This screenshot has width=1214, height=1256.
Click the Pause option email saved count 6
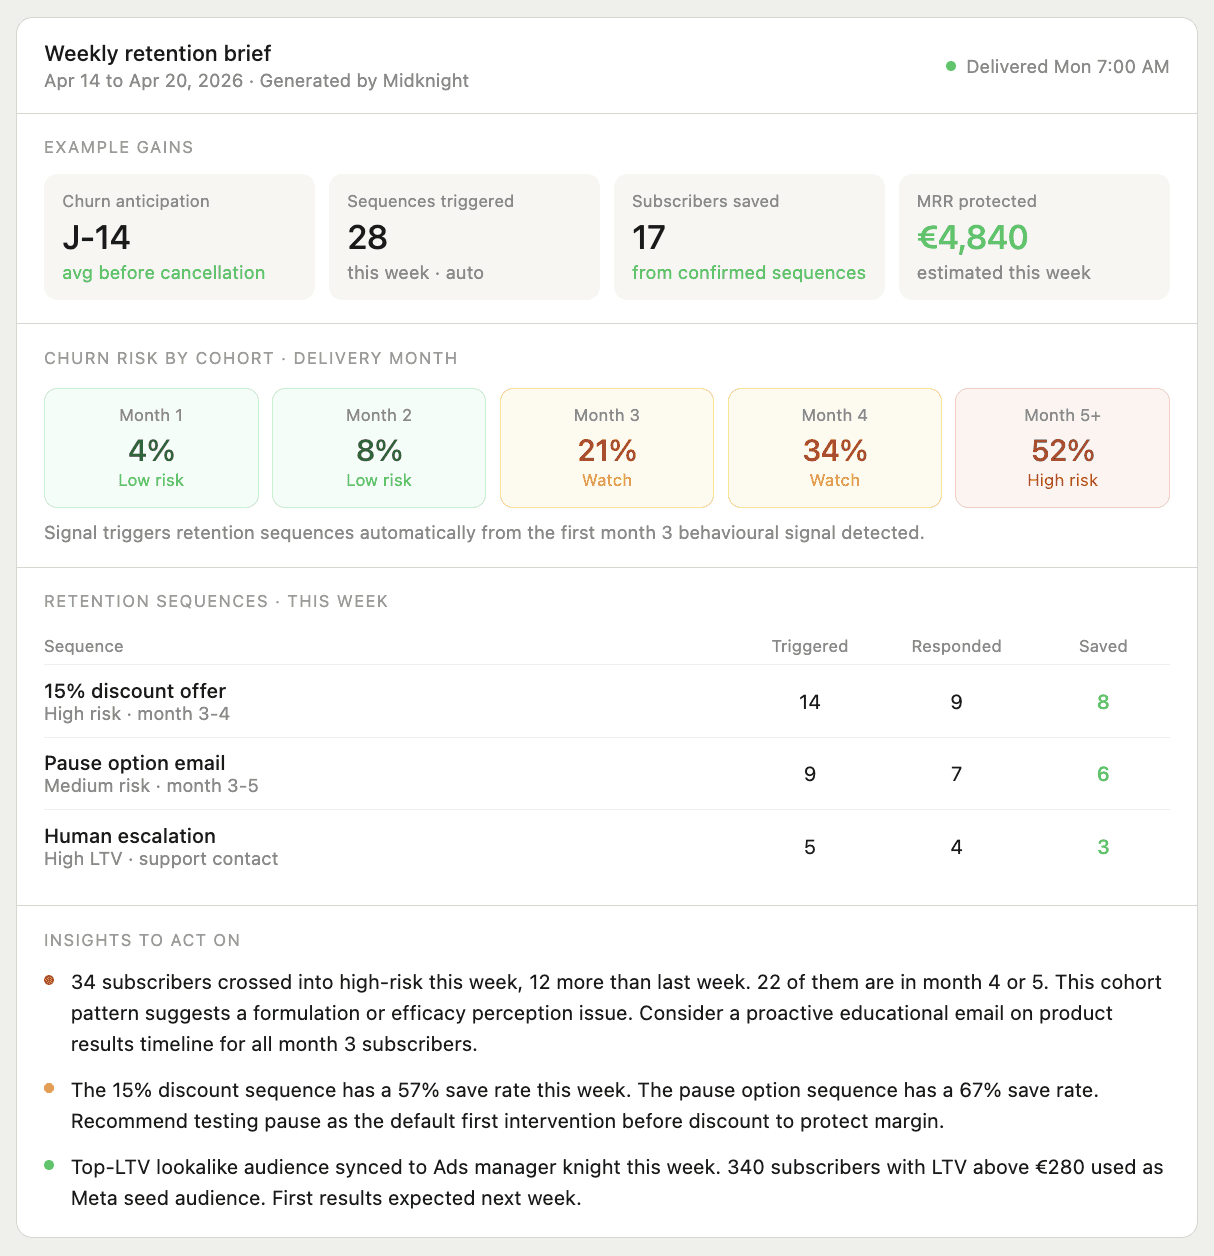coord(1103,774)
